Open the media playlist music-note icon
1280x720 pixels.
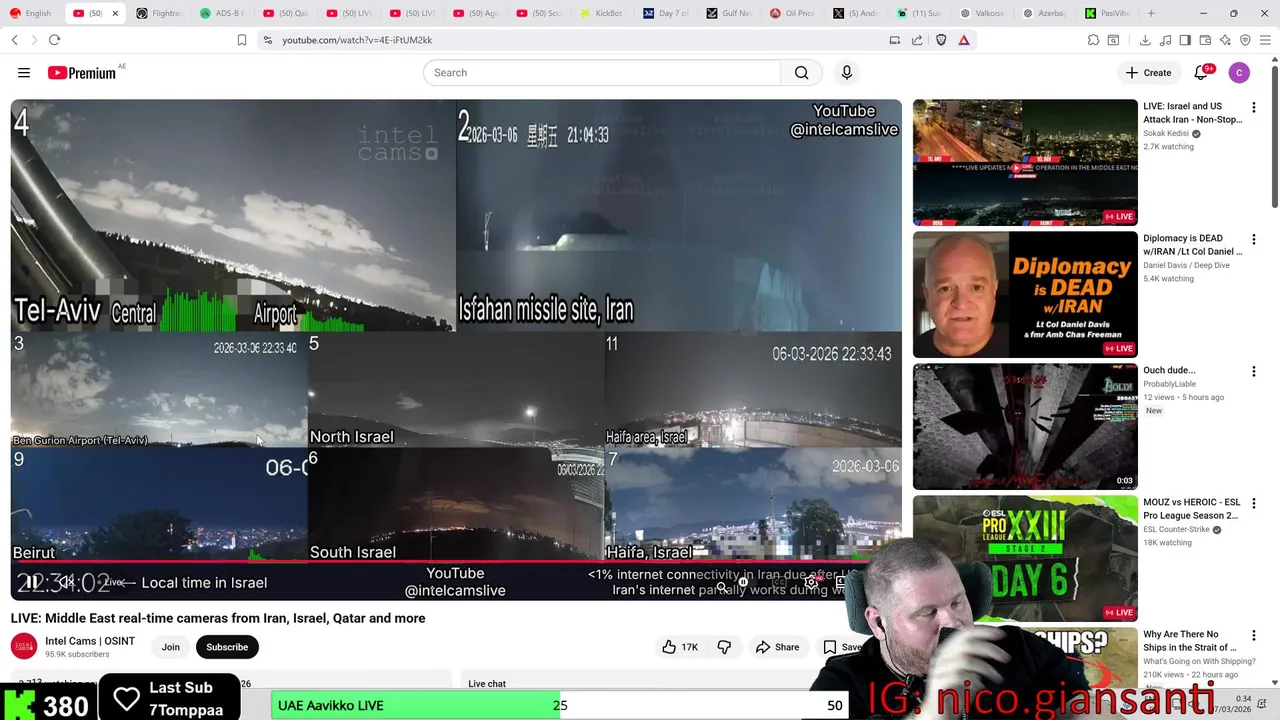[1165, 40]
